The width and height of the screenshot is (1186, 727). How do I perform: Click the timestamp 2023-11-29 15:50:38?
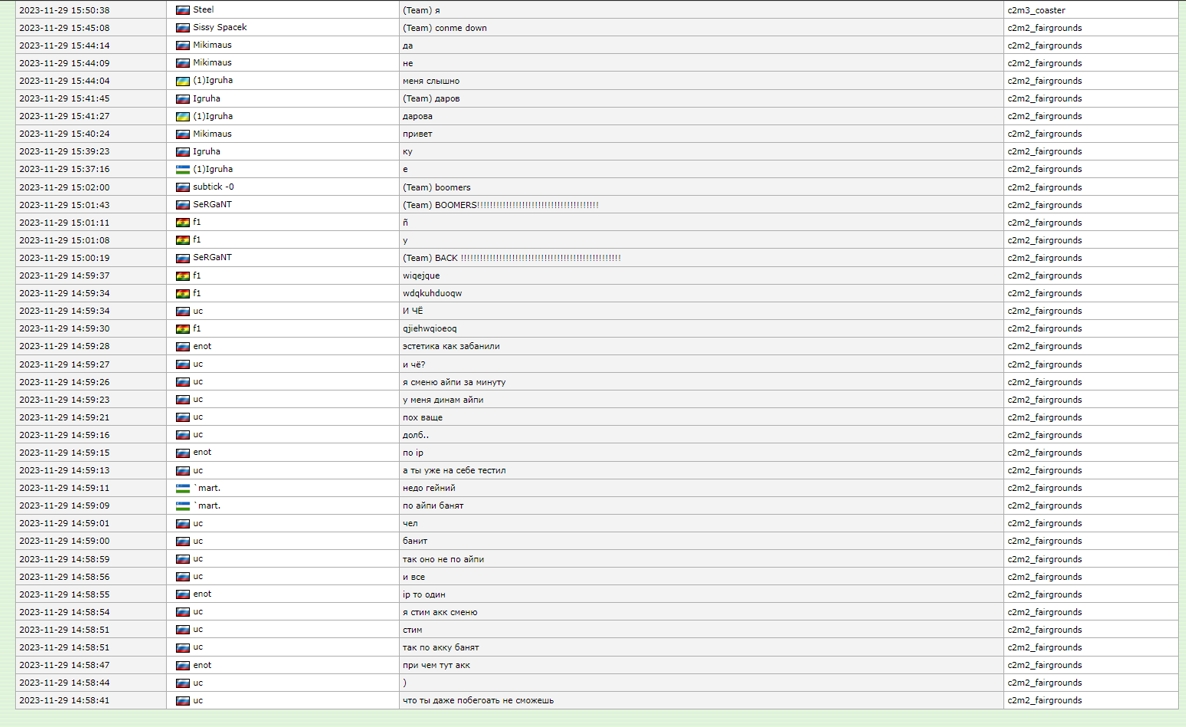coord(64,10)
